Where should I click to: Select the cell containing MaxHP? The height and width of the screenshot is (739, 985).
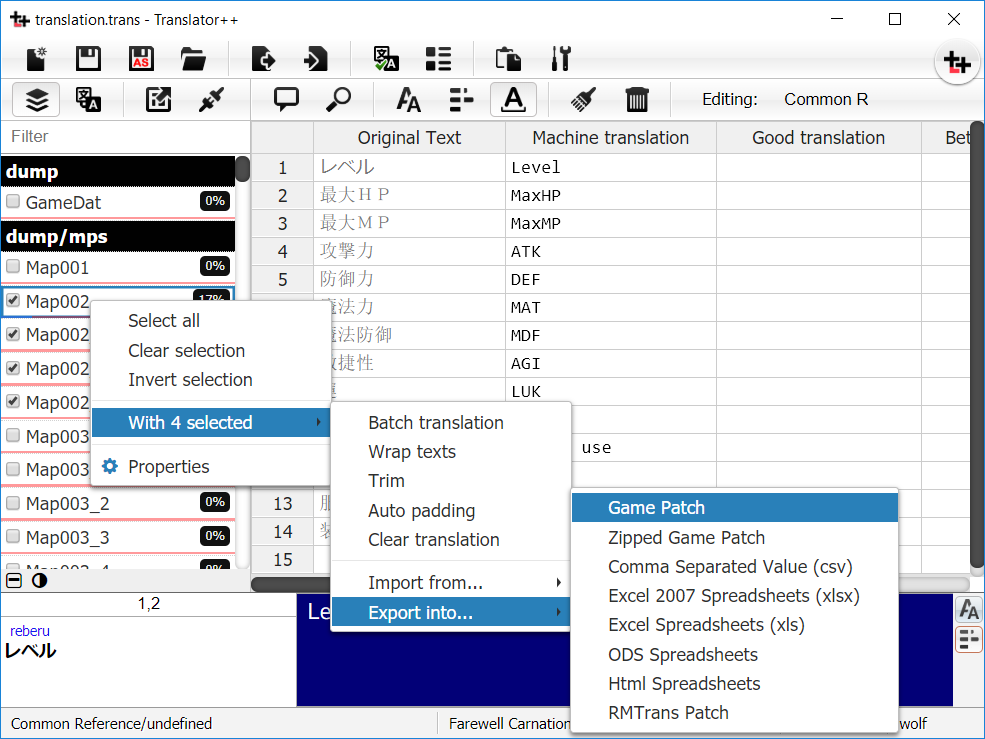[611, 195]
